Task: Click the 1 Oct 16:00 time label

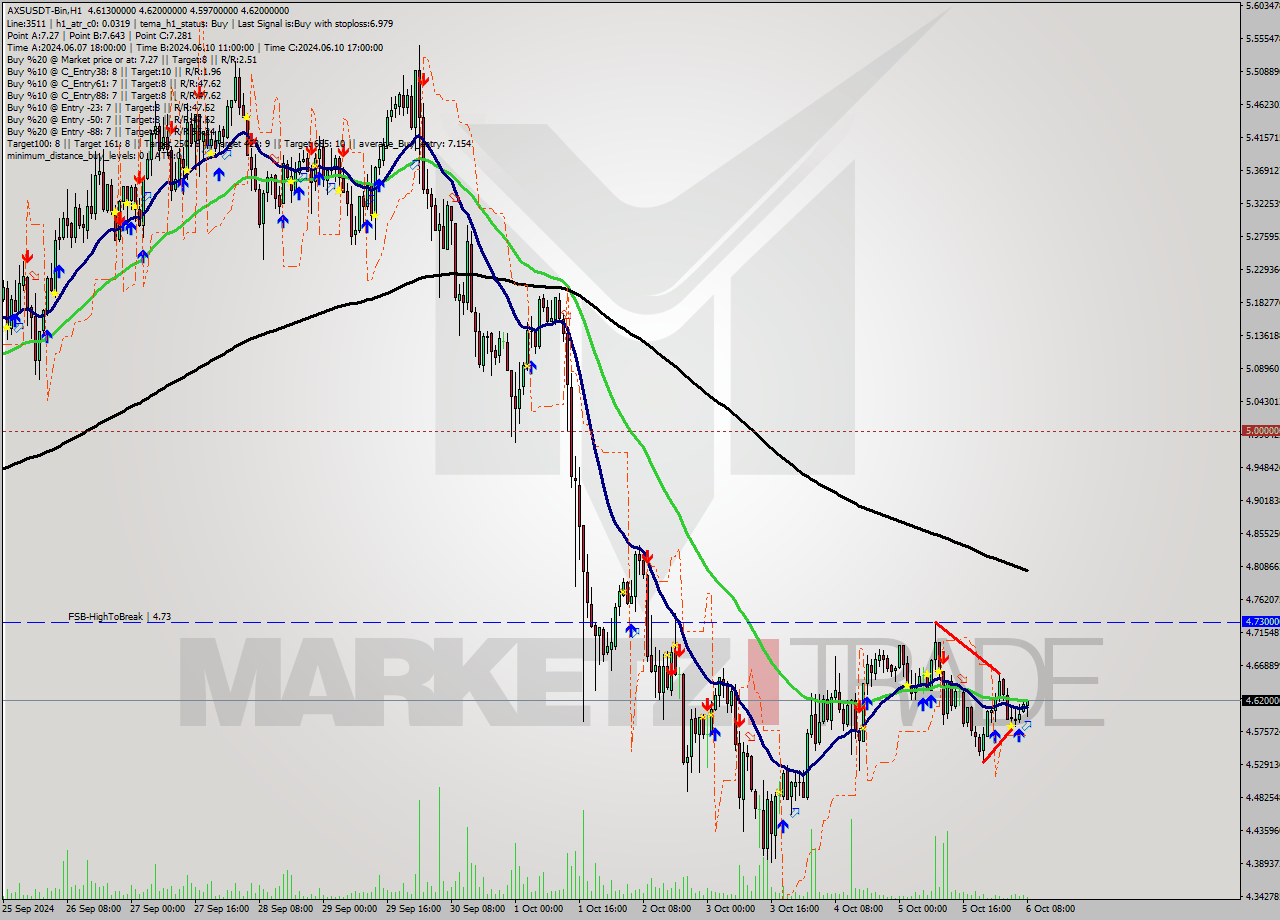Action: 603,909
